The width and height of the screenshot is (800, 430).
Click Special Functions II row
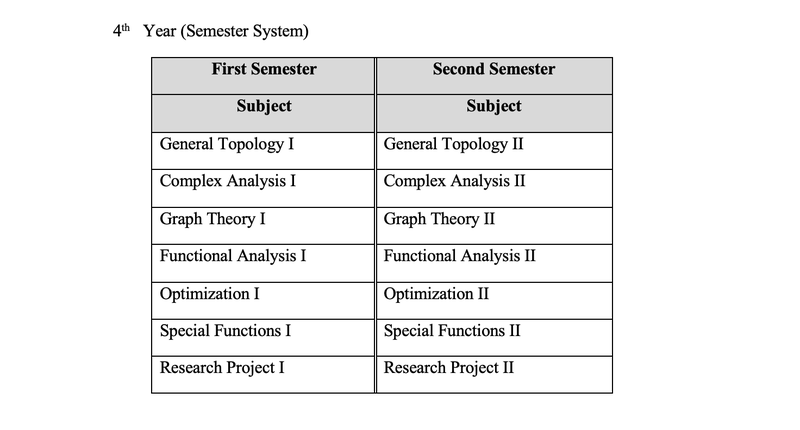(494, 338)
